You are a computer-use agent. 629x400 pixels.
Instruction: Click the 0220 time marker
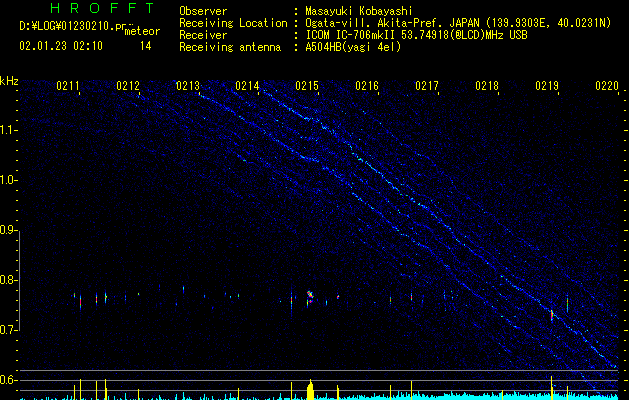pos(607,86)
